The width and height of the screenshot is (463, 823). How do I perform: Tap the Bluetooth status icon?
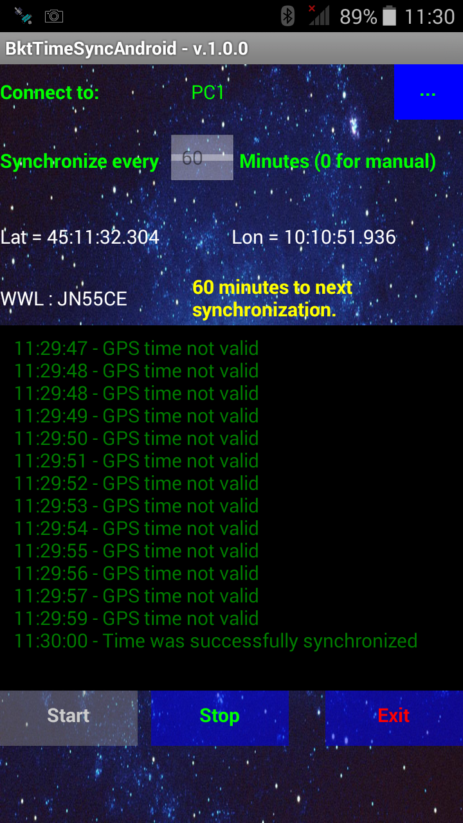coord(288,16)
